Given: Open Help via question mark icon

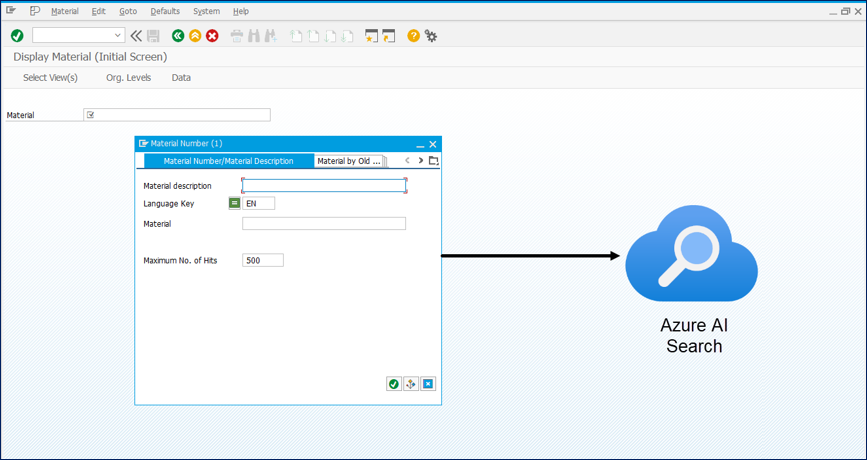Looking at the screenshot, I should [x=414, y=36].
